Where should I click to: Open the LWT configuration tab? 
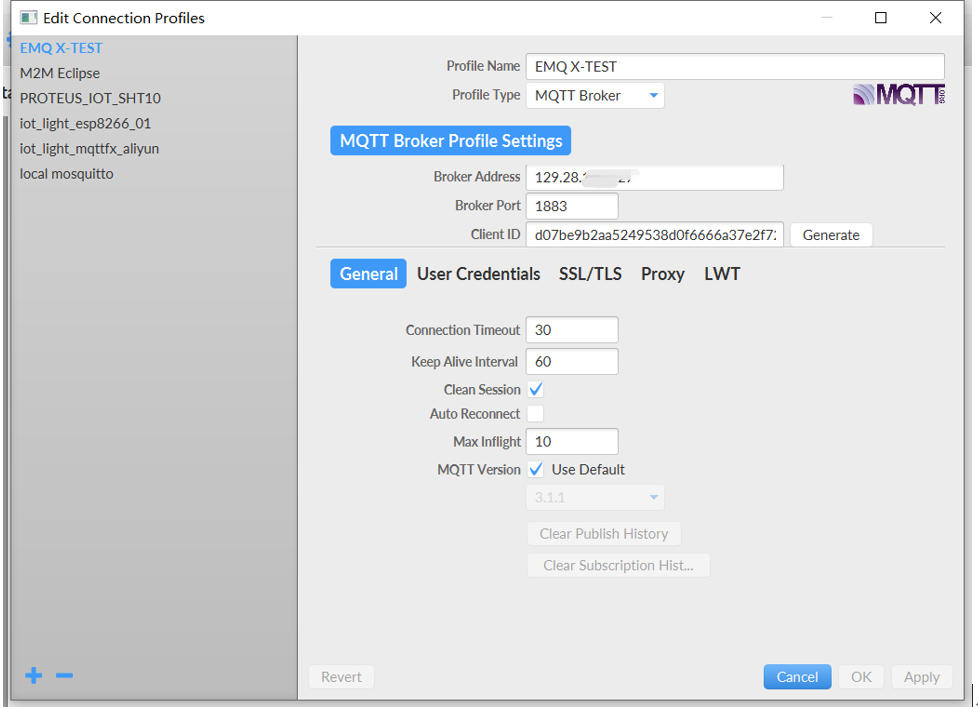[722, 273]
